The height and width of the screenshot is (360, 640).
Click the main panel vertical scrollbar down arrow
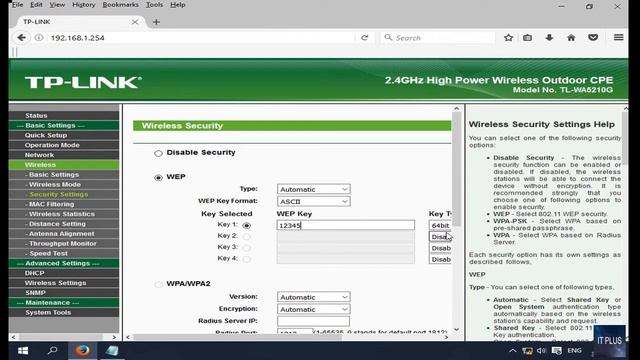[456, 329]
